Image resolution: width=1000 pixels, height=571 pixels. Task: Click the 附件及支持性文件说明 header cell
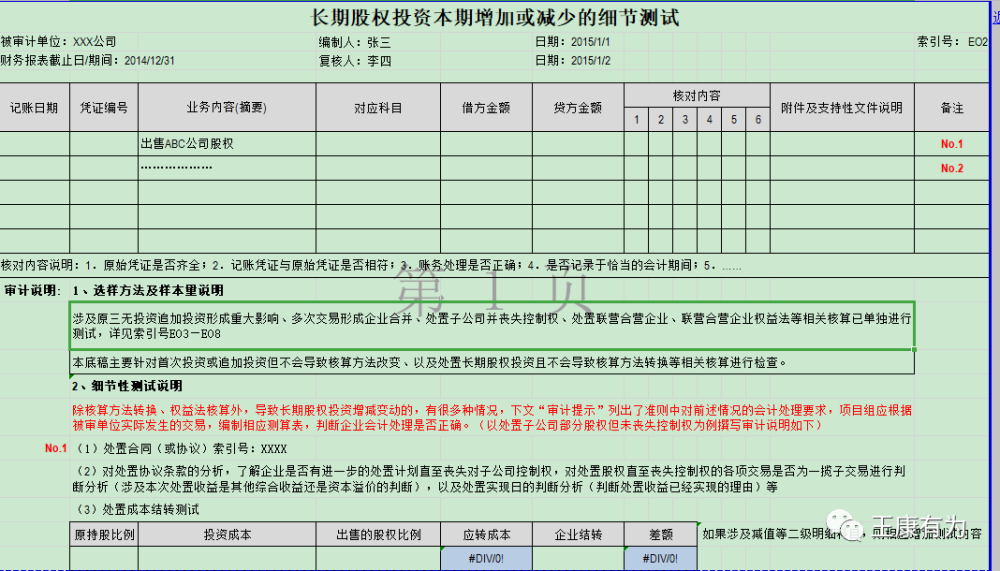point(842,107)
